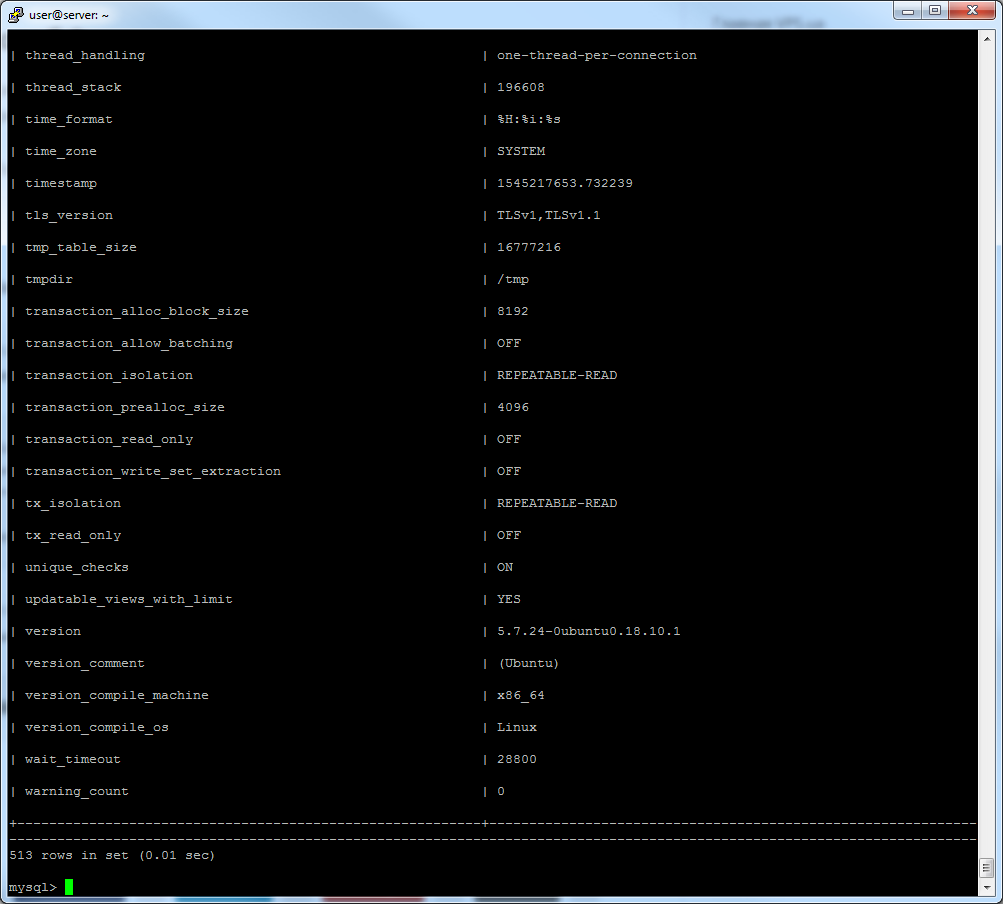
Task: Click the '(Ubuntu)' value
Action: [529, 663]
